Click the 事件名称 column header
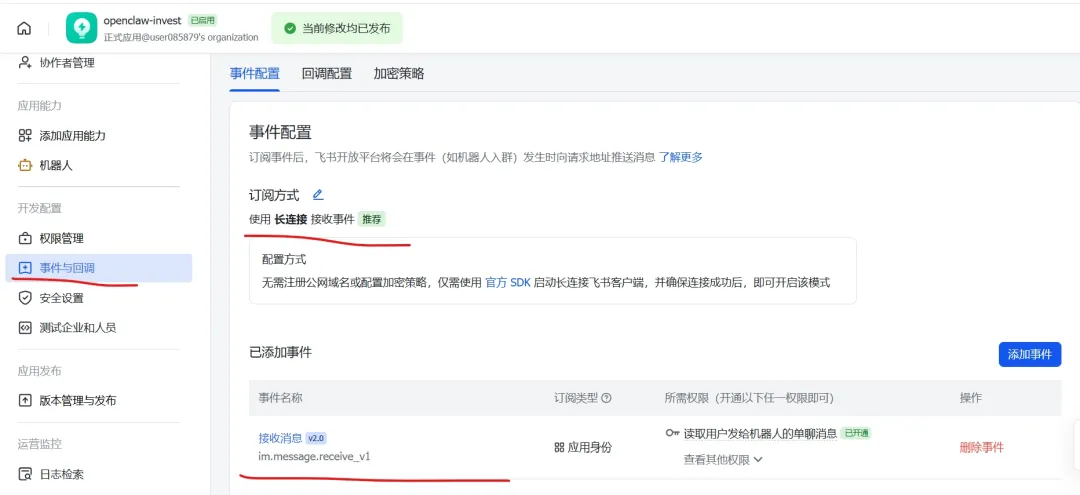The height and width of the screenshot is (495, 1080). (x=280, y=398)
